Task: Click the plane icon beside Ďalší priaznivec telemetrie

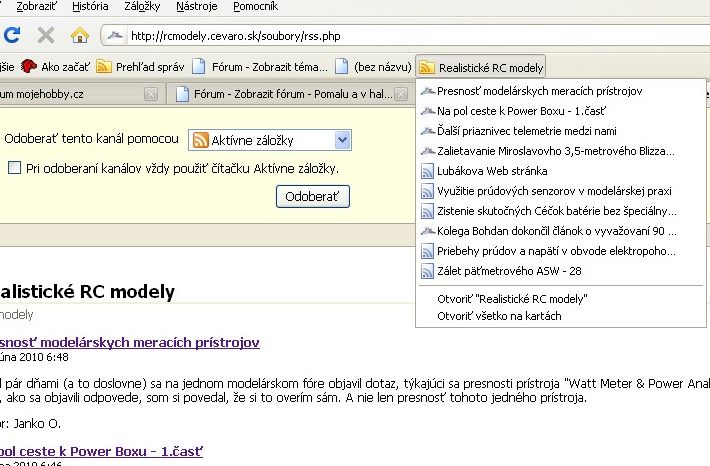Action: click(x=427, y=131)
